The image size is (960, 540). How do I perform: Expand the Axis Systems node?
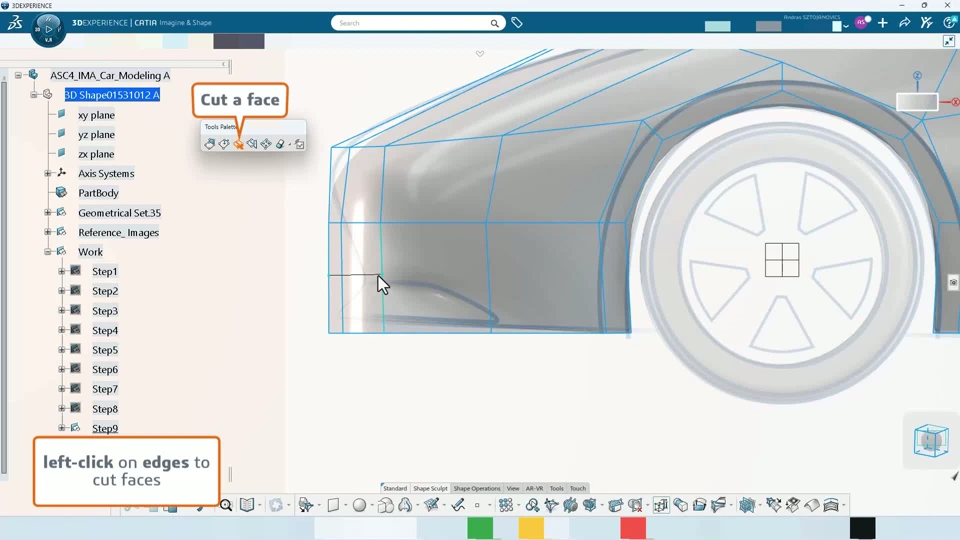pos(48,173)
